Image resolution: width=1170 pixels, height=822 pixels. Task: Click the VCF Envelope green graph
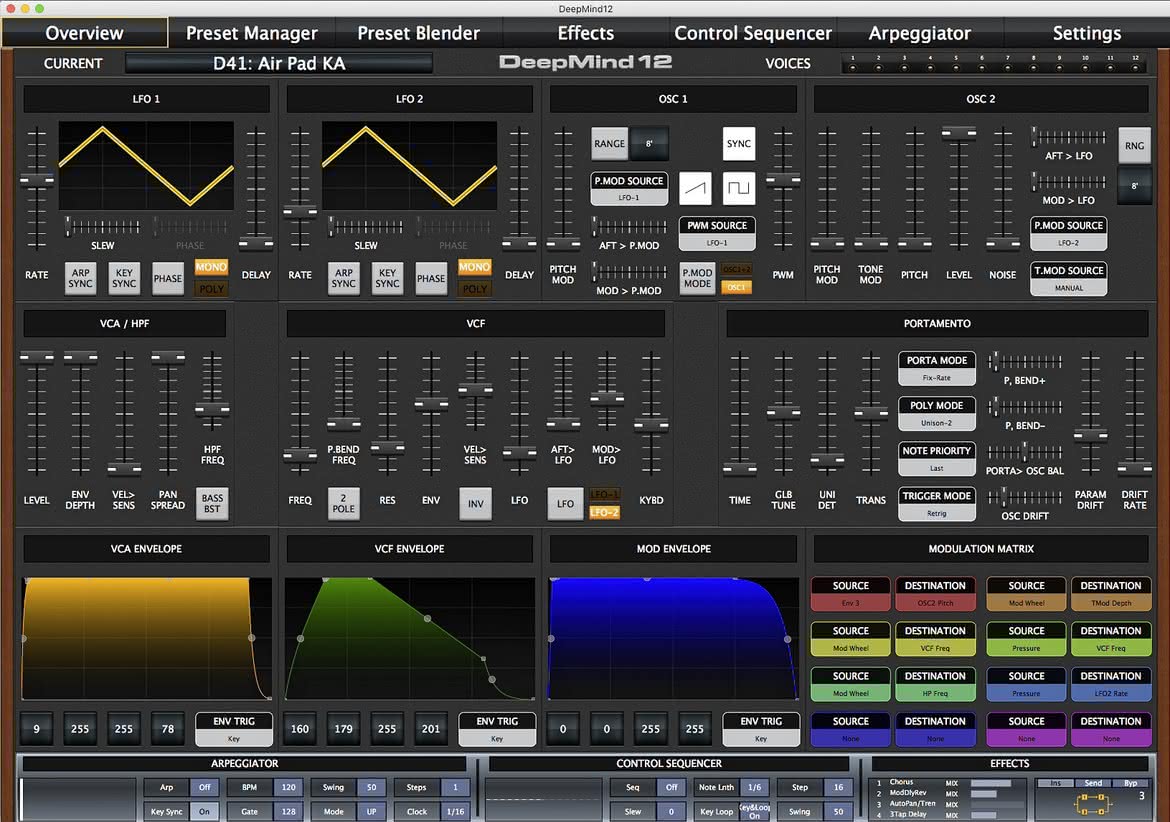point(410,639)
